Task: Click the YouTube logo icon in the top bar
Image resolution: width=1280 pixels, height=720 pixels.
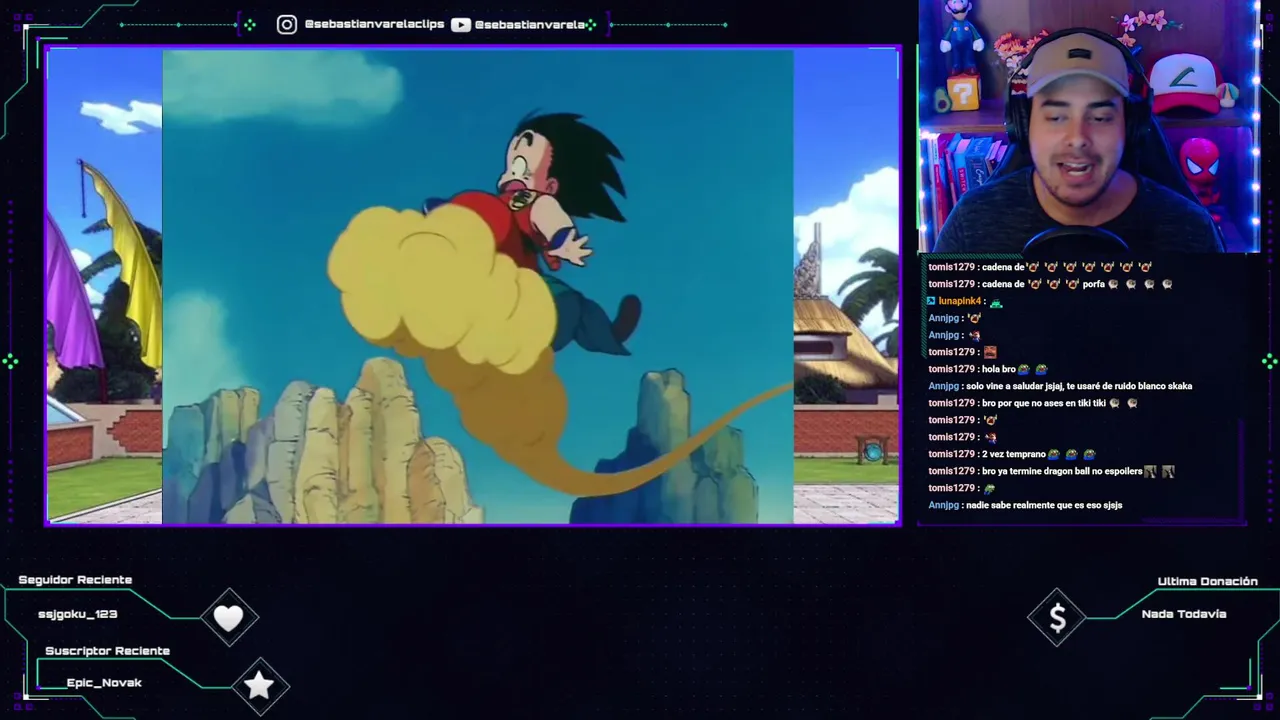Action: (x=461, y=24)
